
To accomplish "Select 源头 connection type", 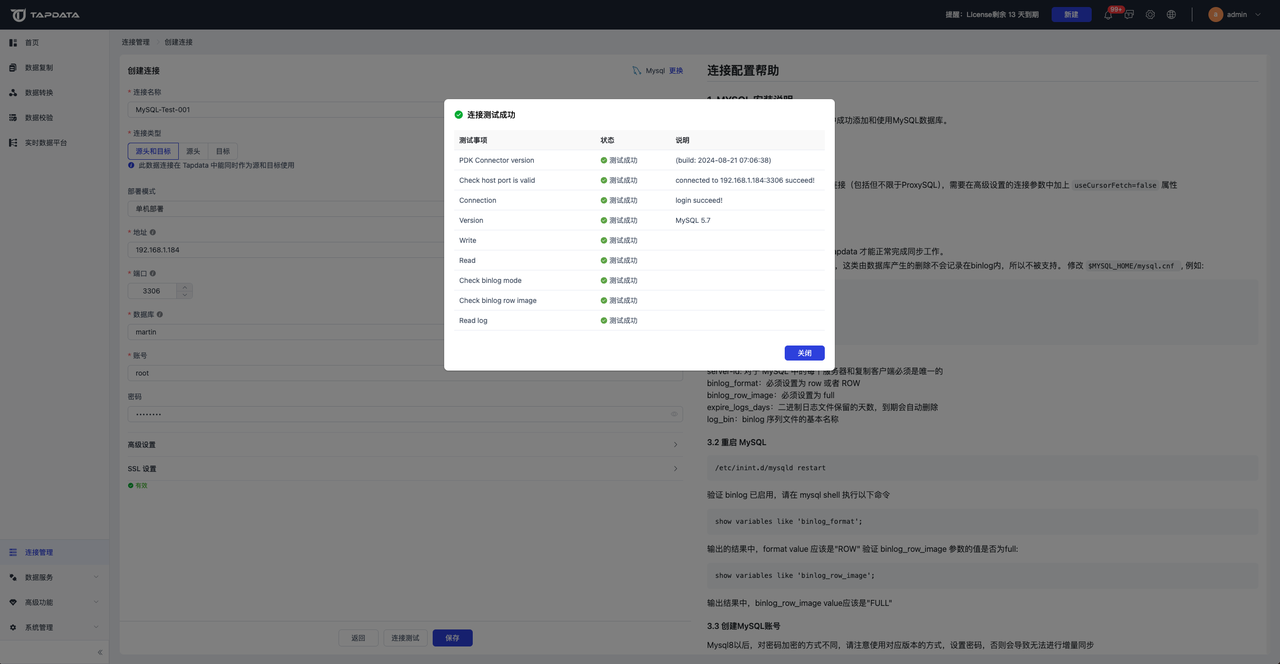I will click(193, 151).
